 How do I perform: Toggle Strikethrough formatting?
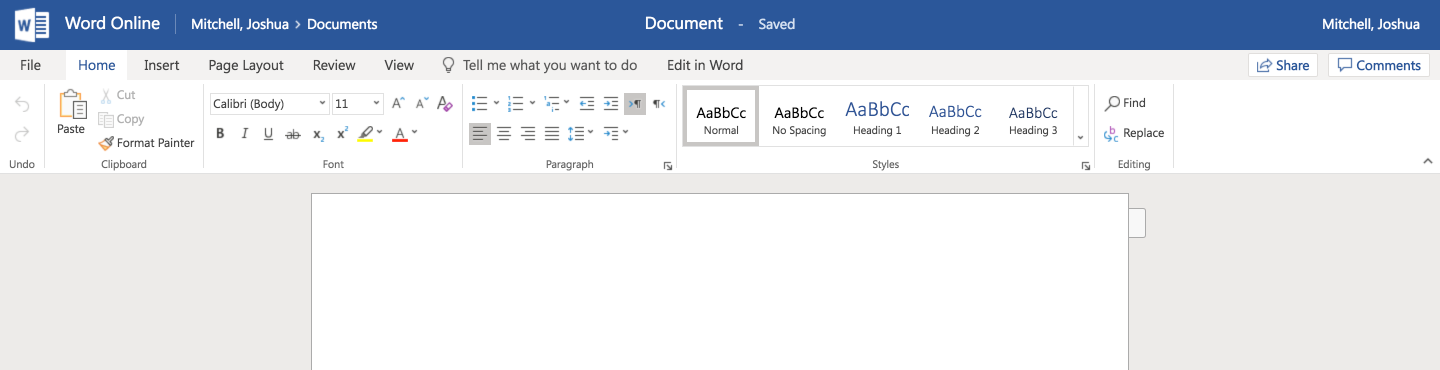(x=293, y=134)
